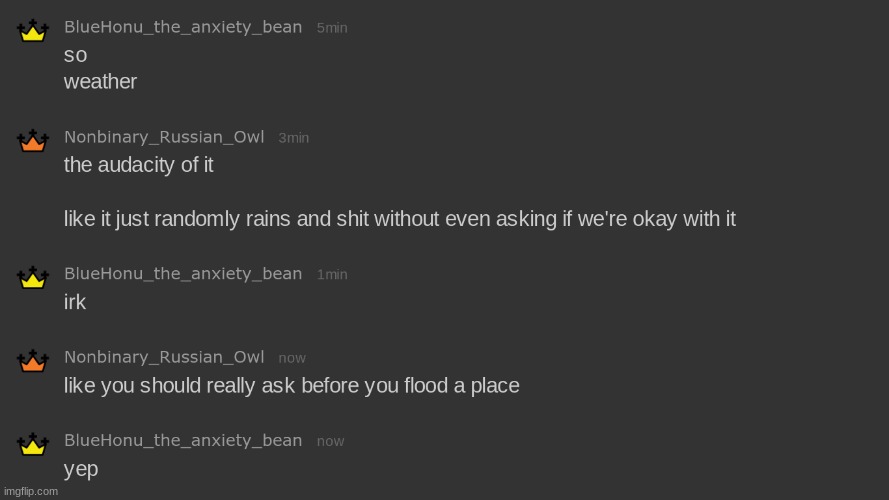Screen dimensions: 889x500
Task: Click the "now" timestamp on Nonbinary_Russian_Owl's latest message
Action: (x=292, y=358)
